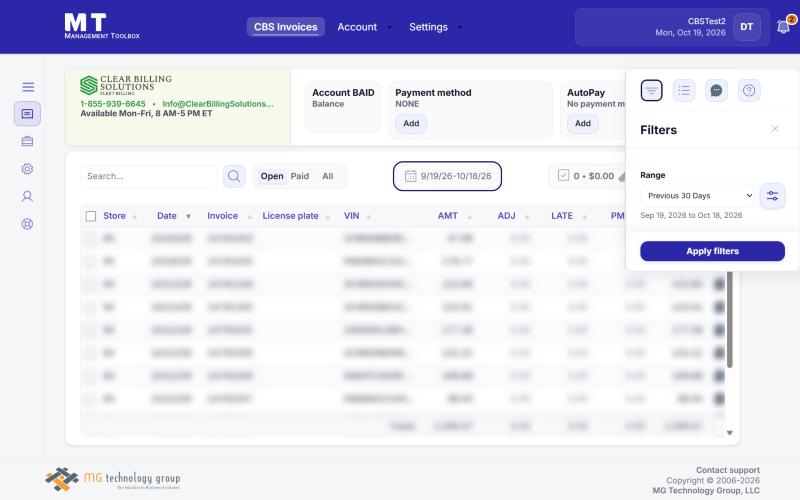Viewport: 800px width, 500px height.
Task: Sort by the License plate column
Action: click(x=290, y=216)
